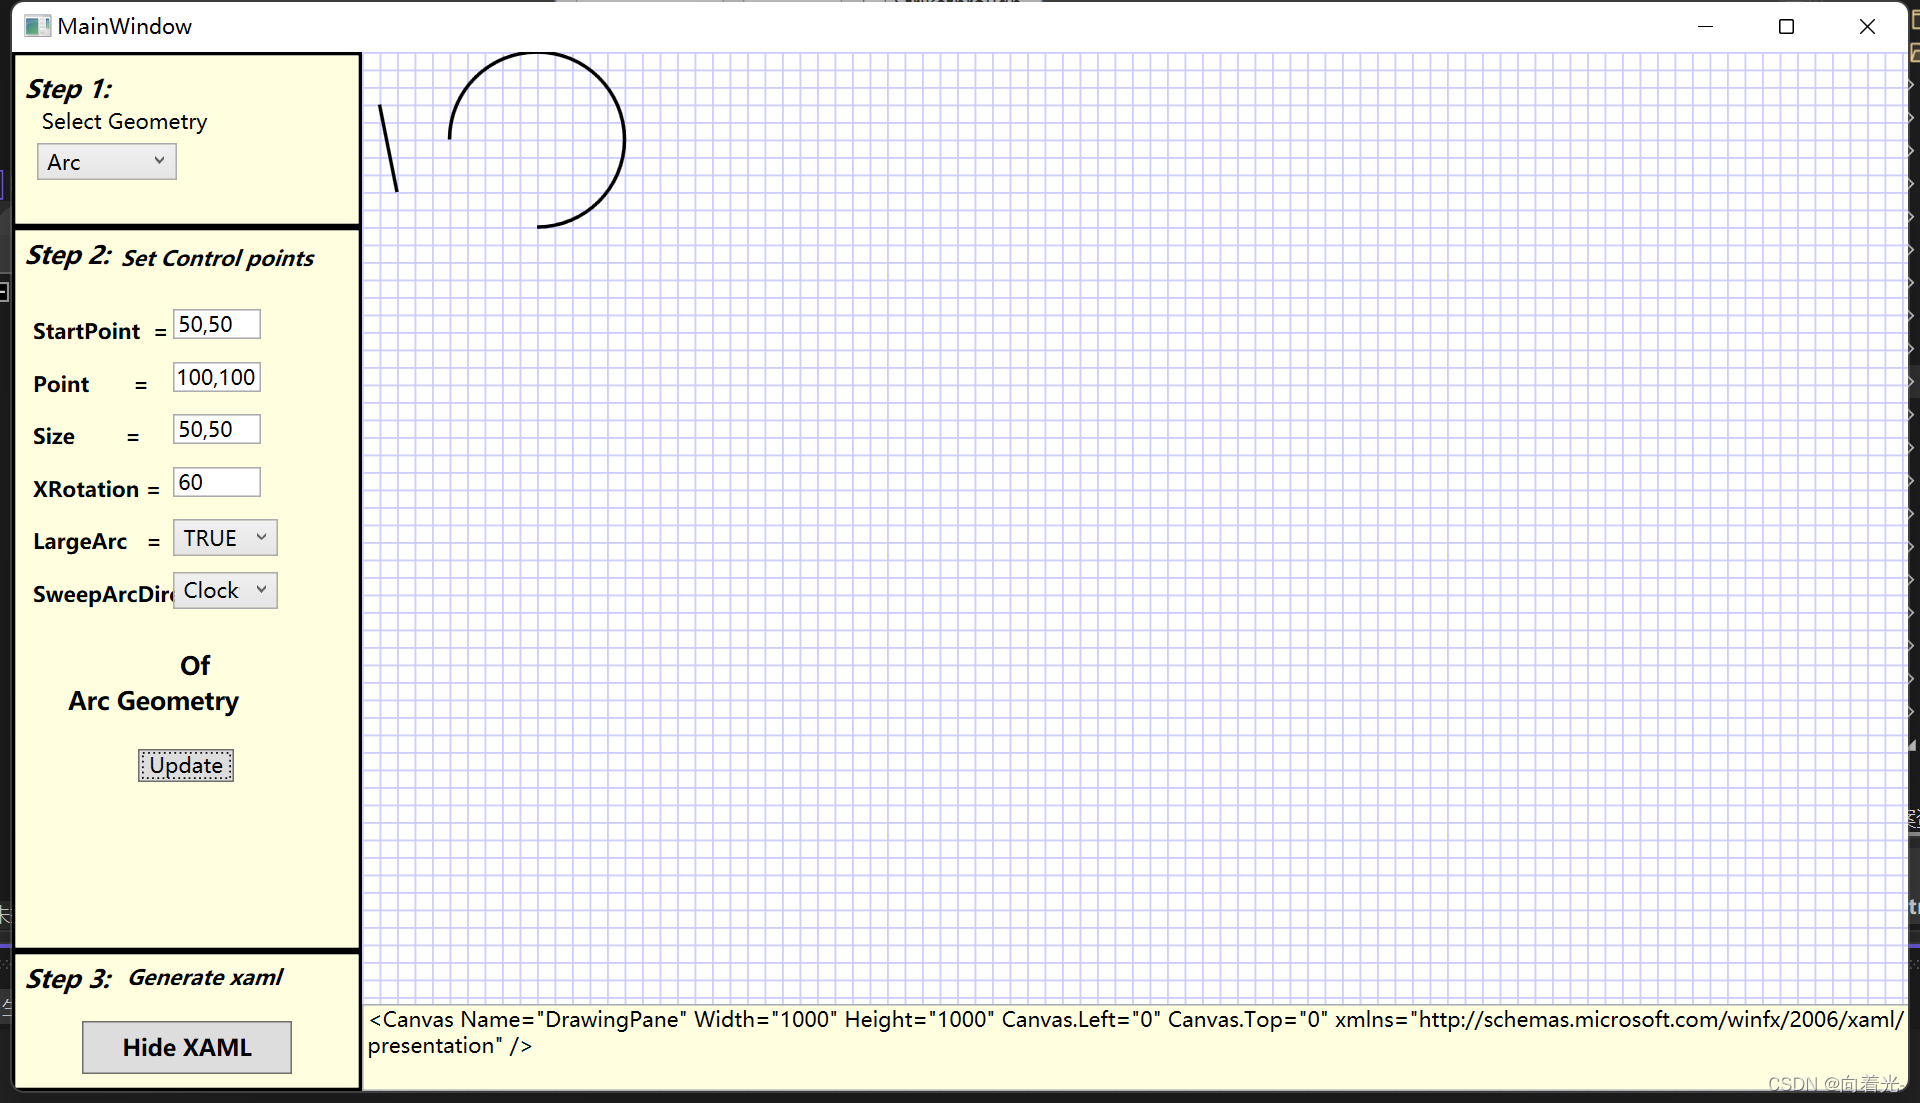Screen dimensions: 1920x1103
Task: Minimize the MainWindow window
Action: [1706, 26]
